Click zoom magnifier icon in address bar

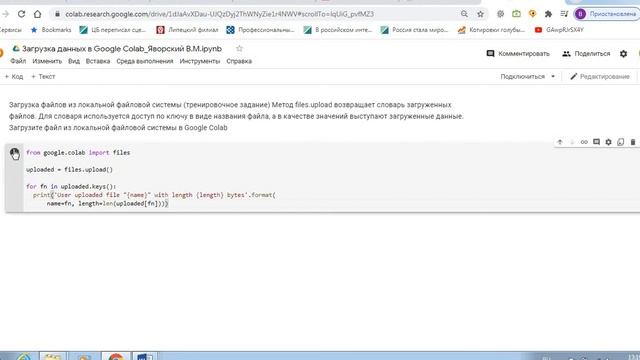click(464, 14)
